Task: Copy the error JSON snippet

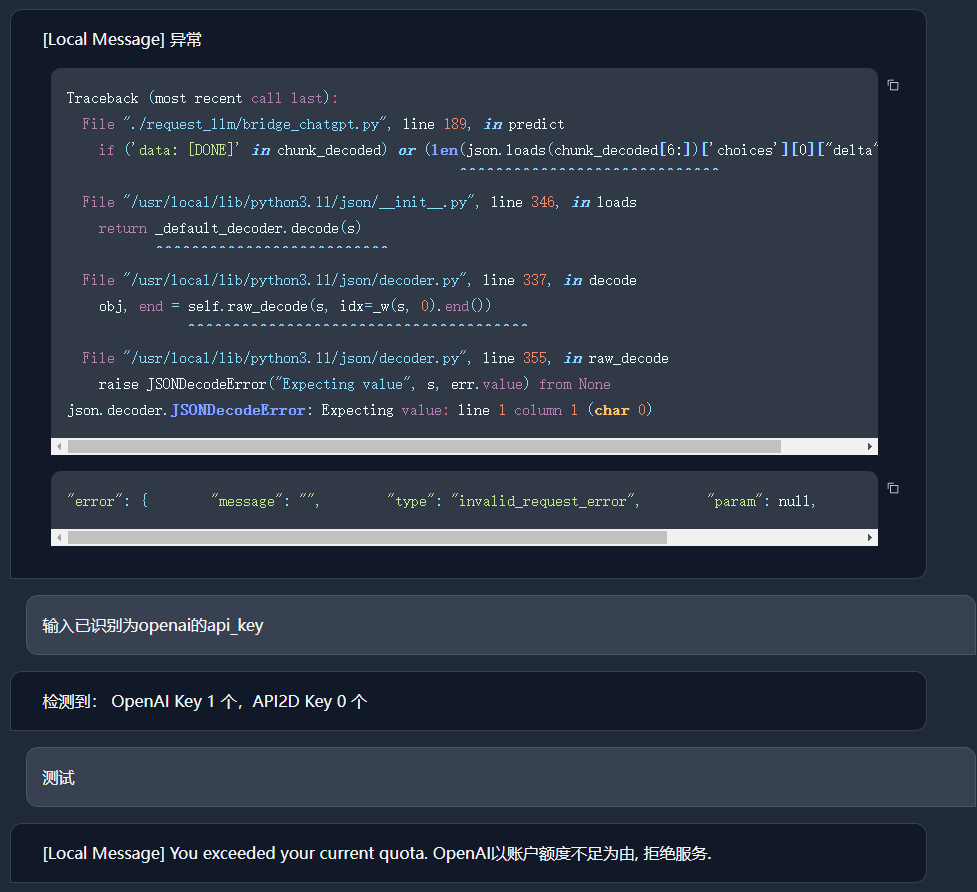Action: tap(892, 488)
